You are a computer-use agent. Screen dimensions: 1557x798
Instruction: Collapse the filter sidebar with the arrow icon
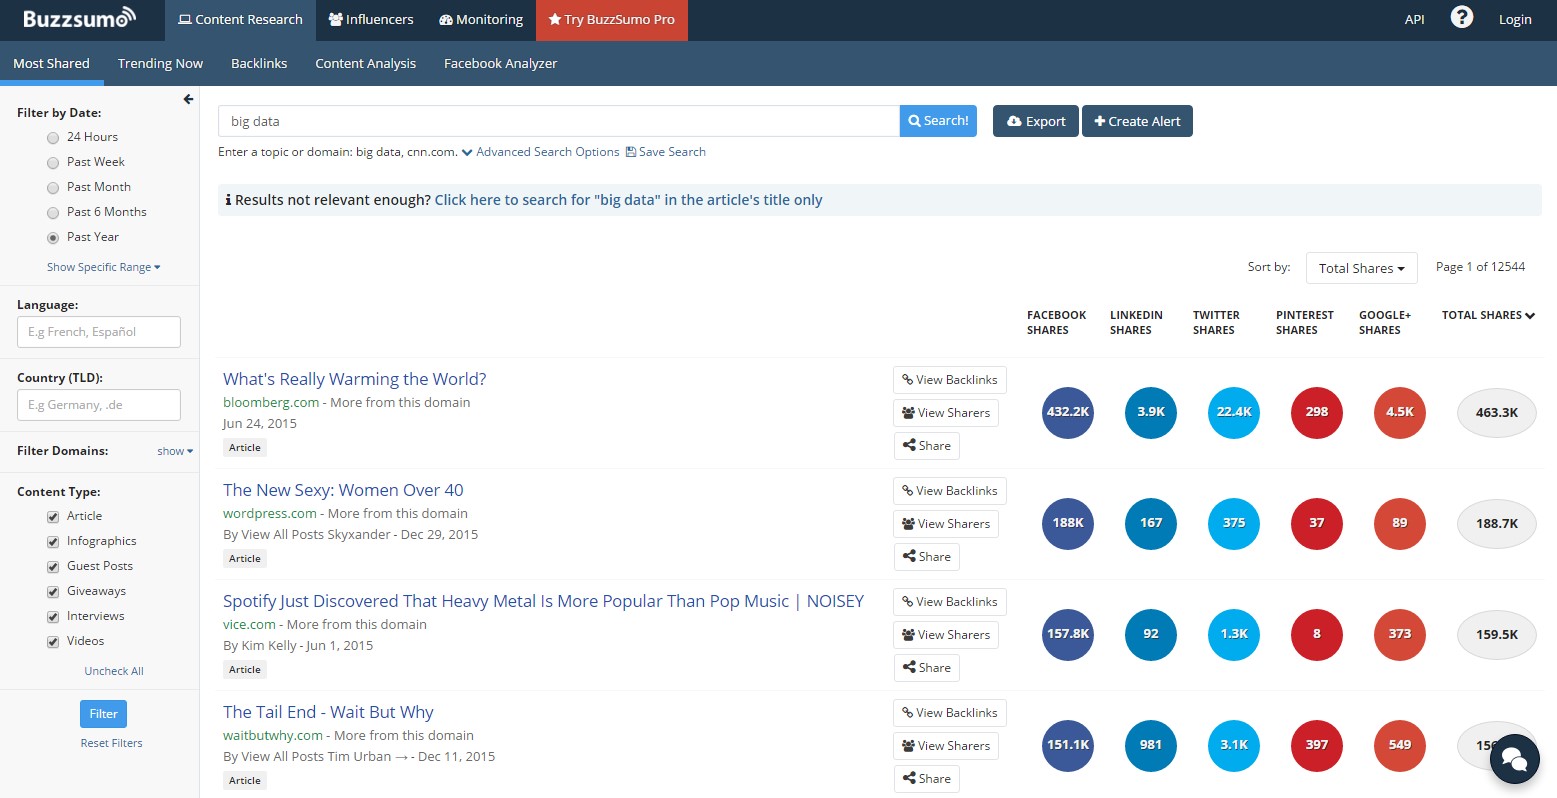(188, 99)
